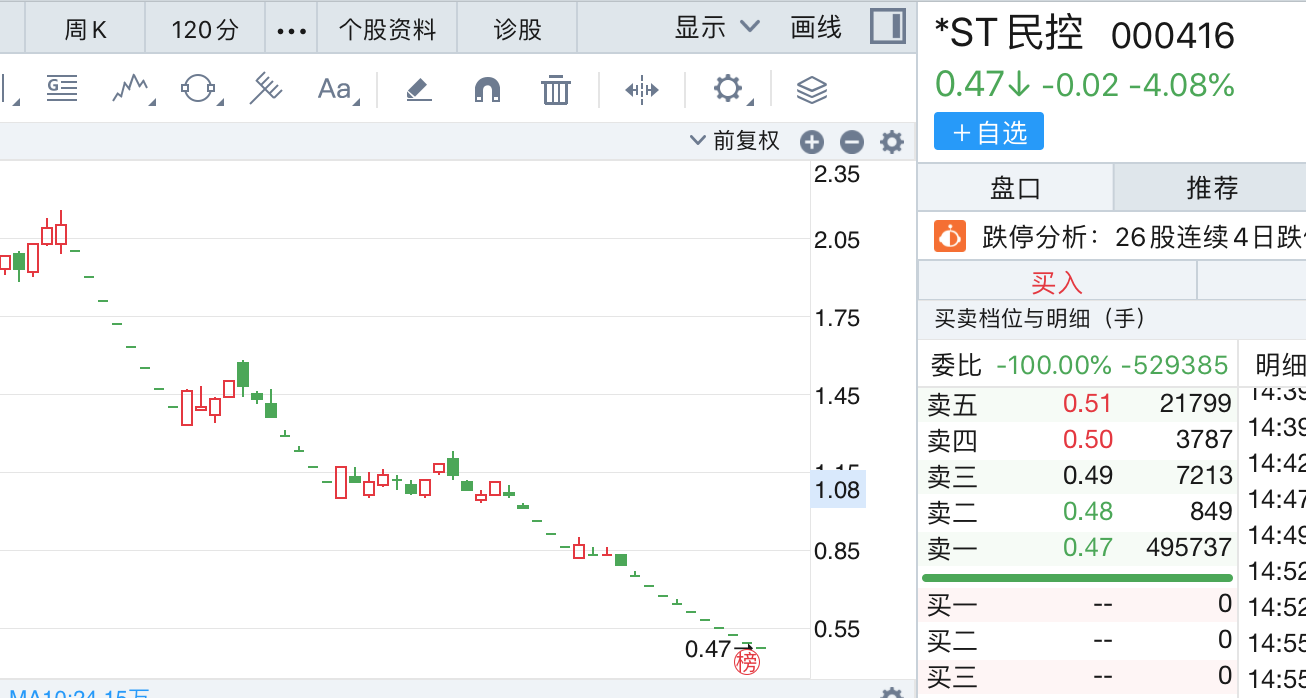Select the wave line drawing tool
1306x698 pixels.
click(131, 90)
